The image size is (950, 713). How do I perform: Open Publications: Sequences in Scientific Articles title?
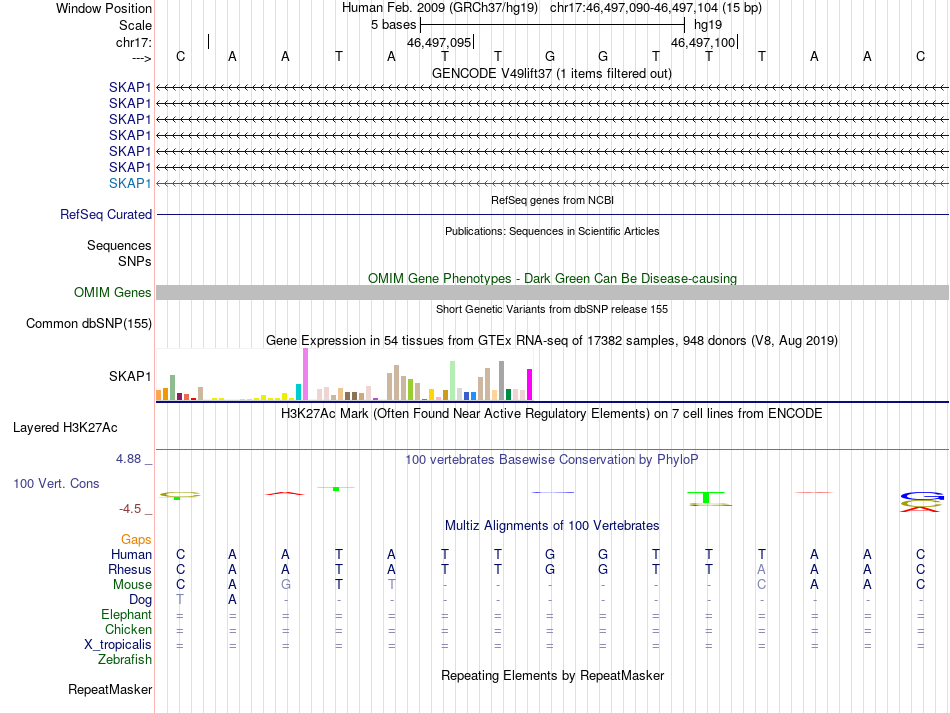point(552,231)
